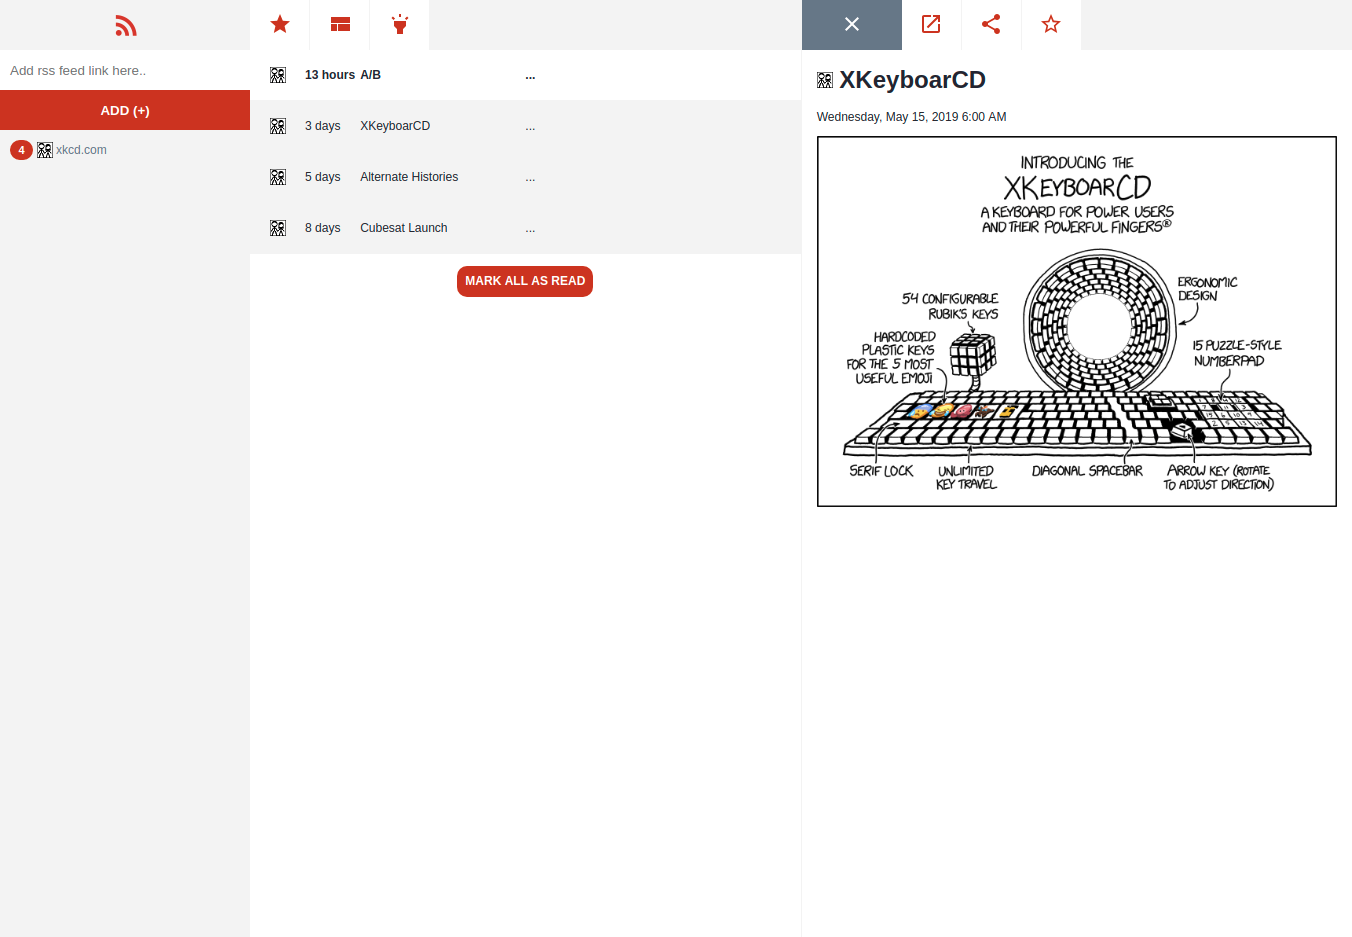This screenshot has width=1352, height=937.
Task: Share the XKeyboarCD article
Action: click(991, 24)
